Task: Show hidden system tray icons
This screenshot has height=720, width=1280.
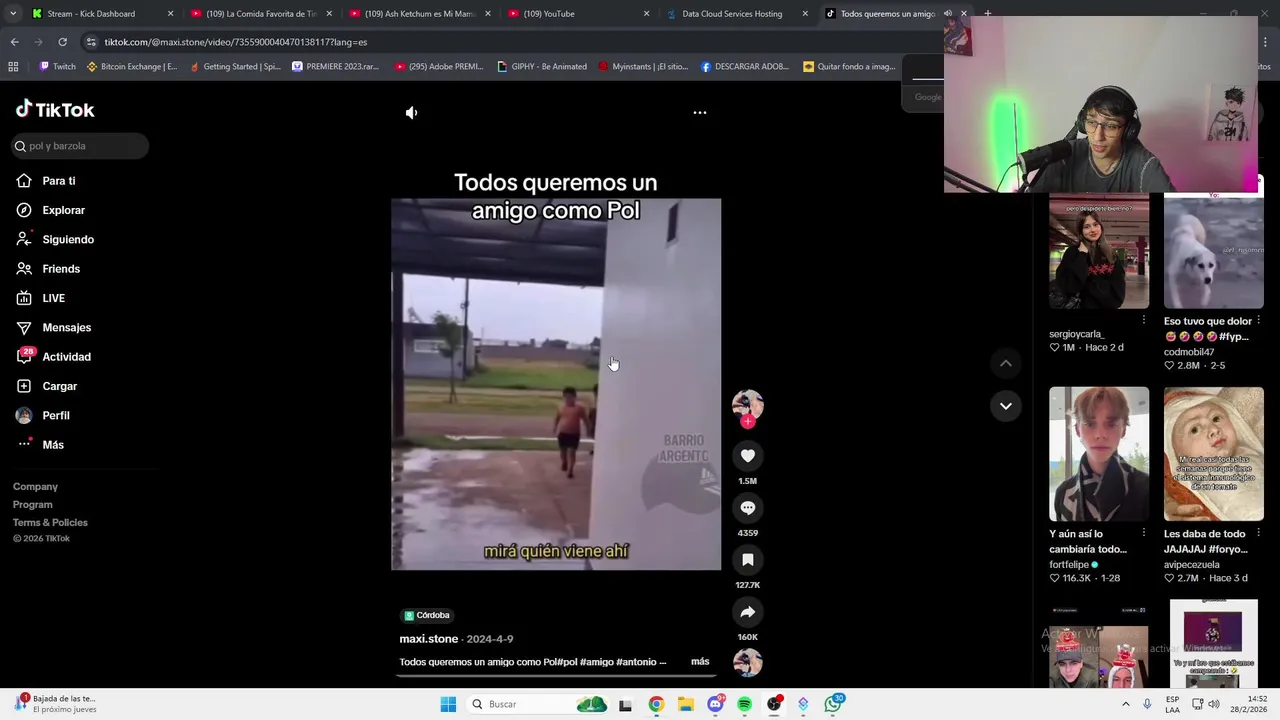Action: [1125, 704]
